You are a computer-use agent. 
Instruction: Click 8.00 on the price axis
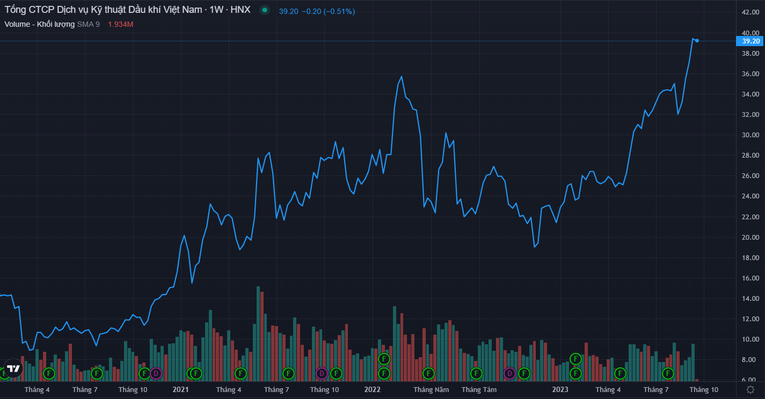click(x=750, y=359)
